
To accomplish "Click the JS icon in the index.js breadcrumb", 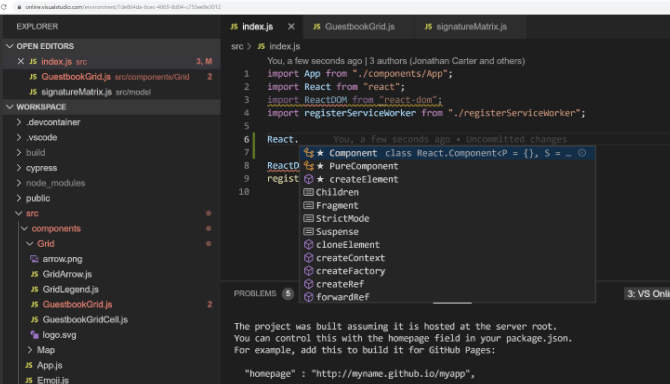I will point(262,46).
